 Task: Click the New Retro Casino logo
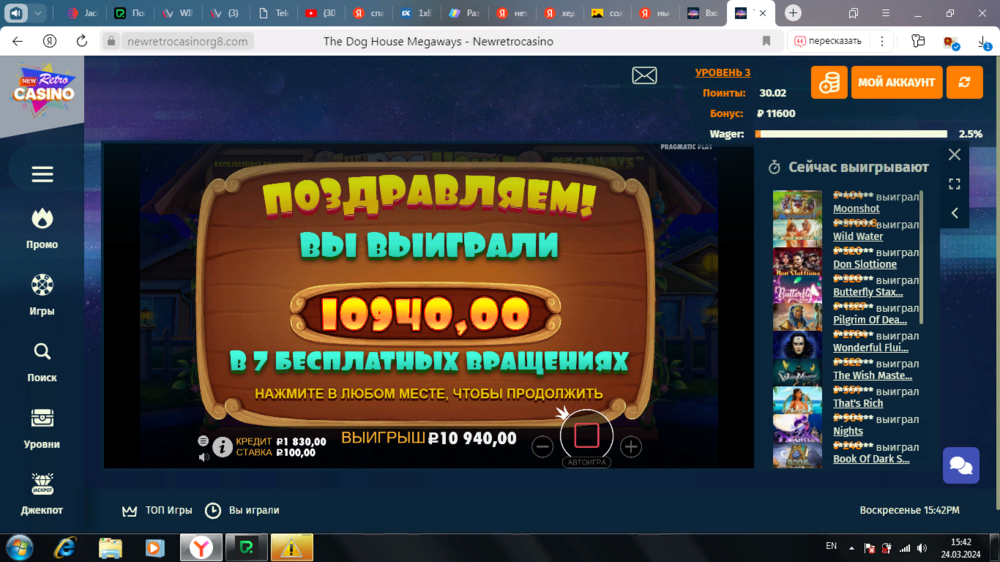[x=43, y=91]
